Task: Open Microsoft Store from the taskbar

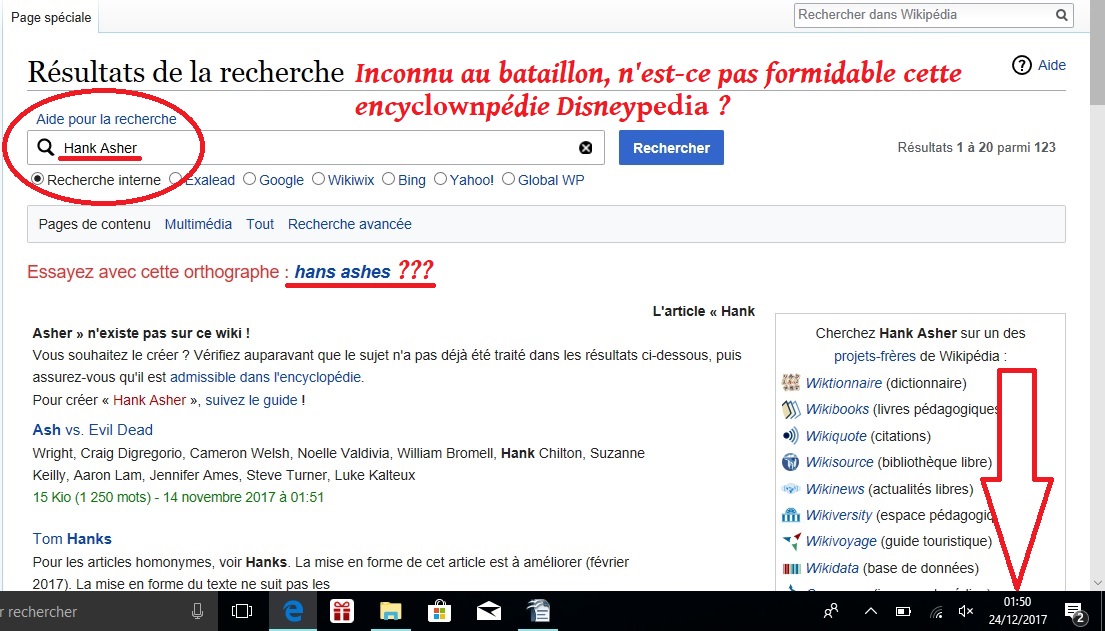Action: coord(439,611)
